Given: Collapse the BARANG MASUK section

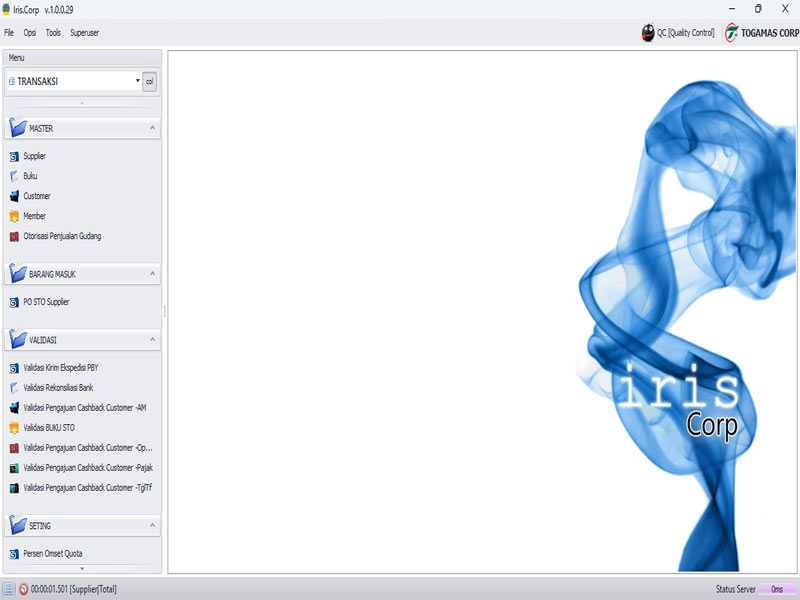Looking at the screenshot, I should (x=152, y=273).
